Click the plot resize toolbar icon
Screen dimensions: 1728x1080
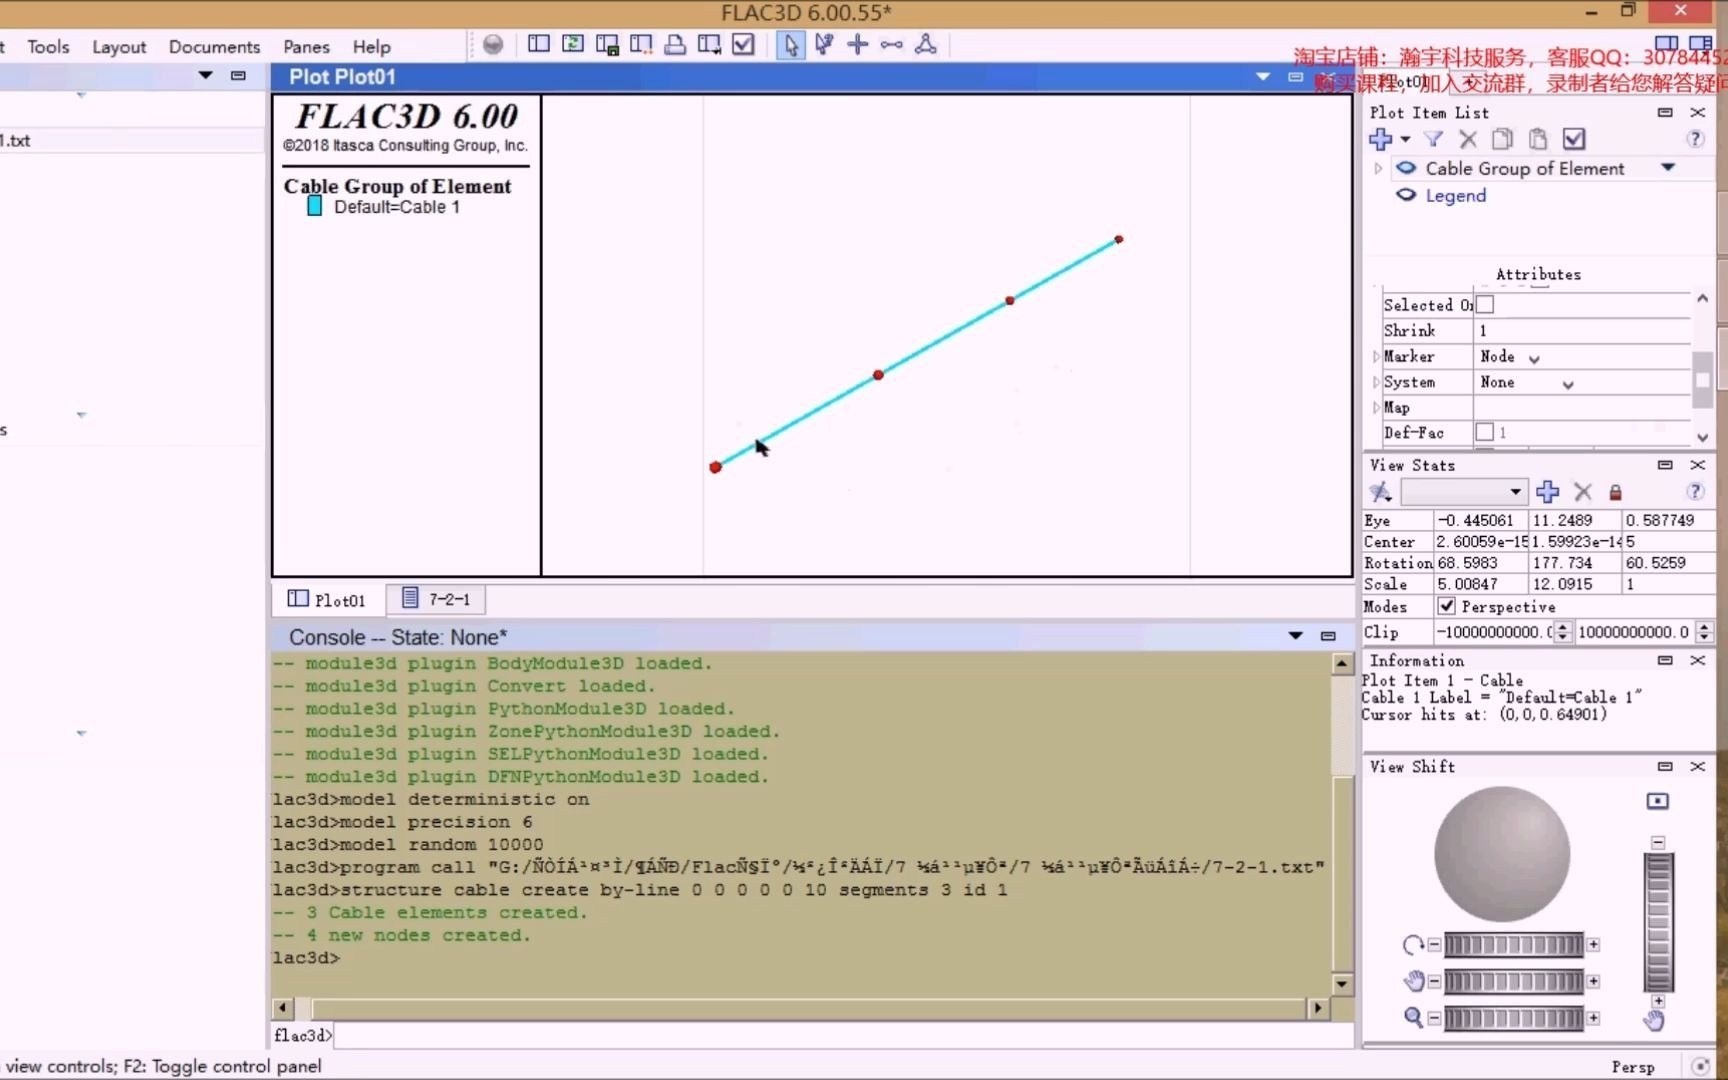[641, 44]
